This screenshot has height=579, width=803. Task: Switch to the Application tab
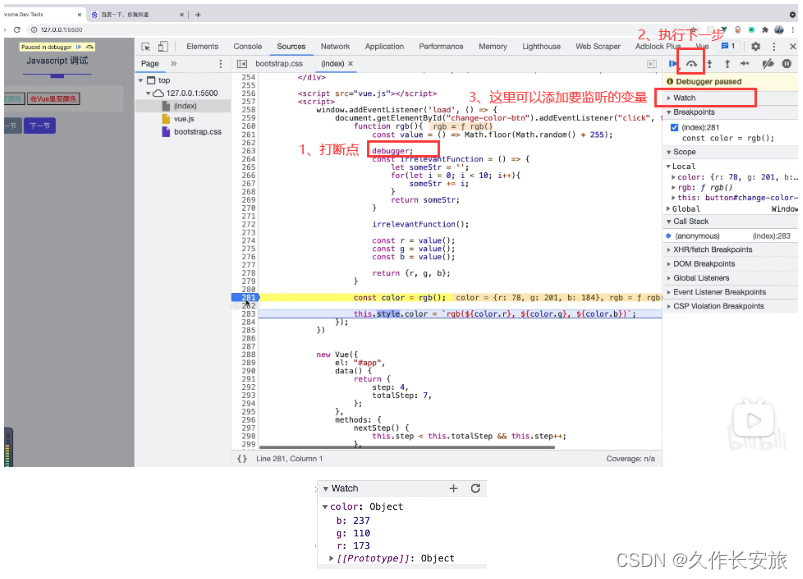coord(384,47)
